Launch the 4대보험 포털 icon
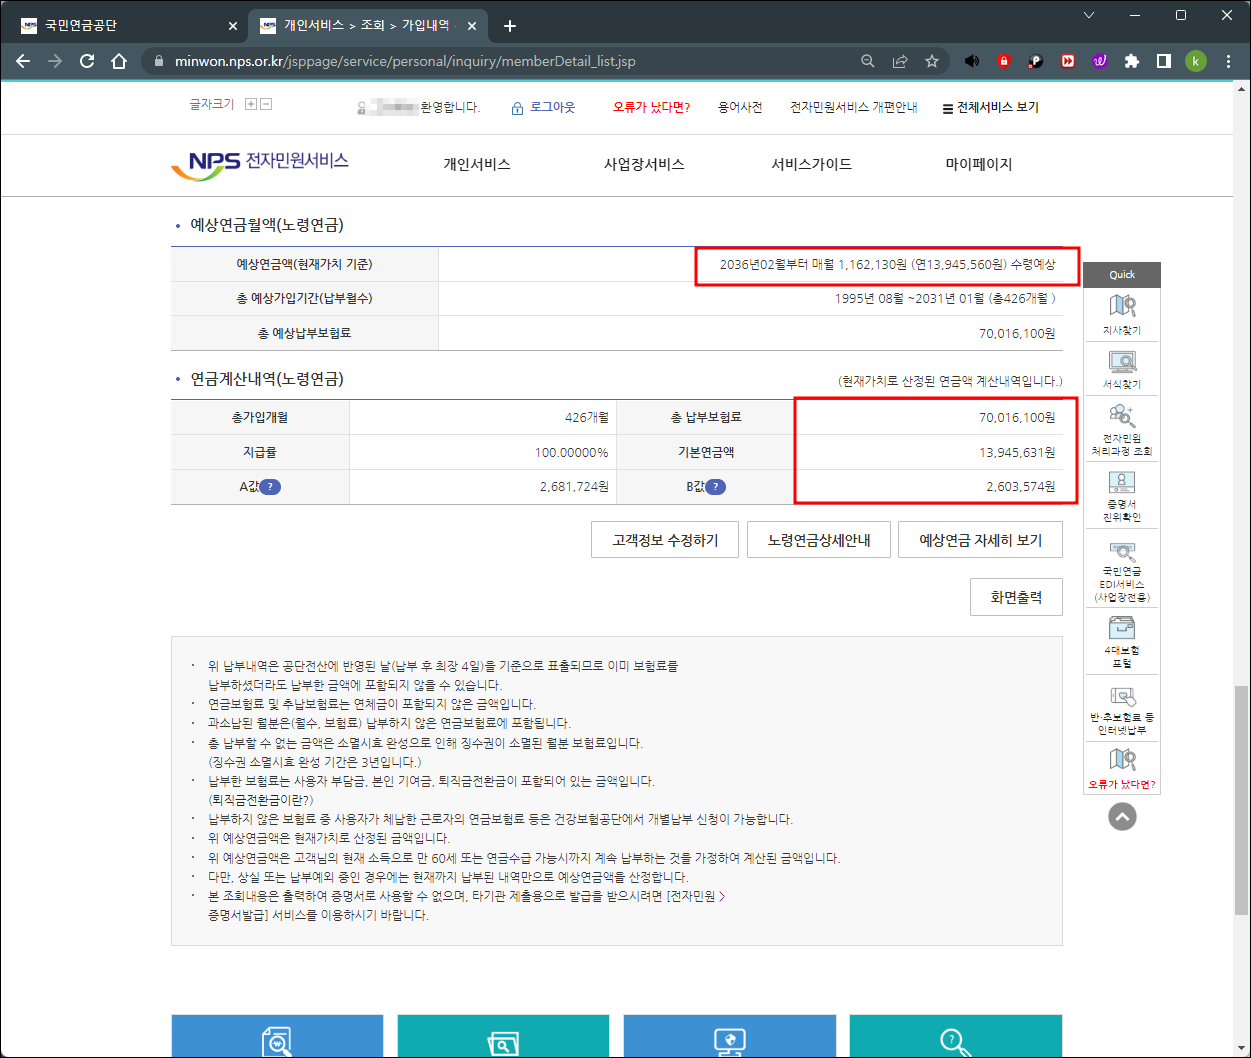This screenshot has height=1058, width=1251. pos(1122,639)
